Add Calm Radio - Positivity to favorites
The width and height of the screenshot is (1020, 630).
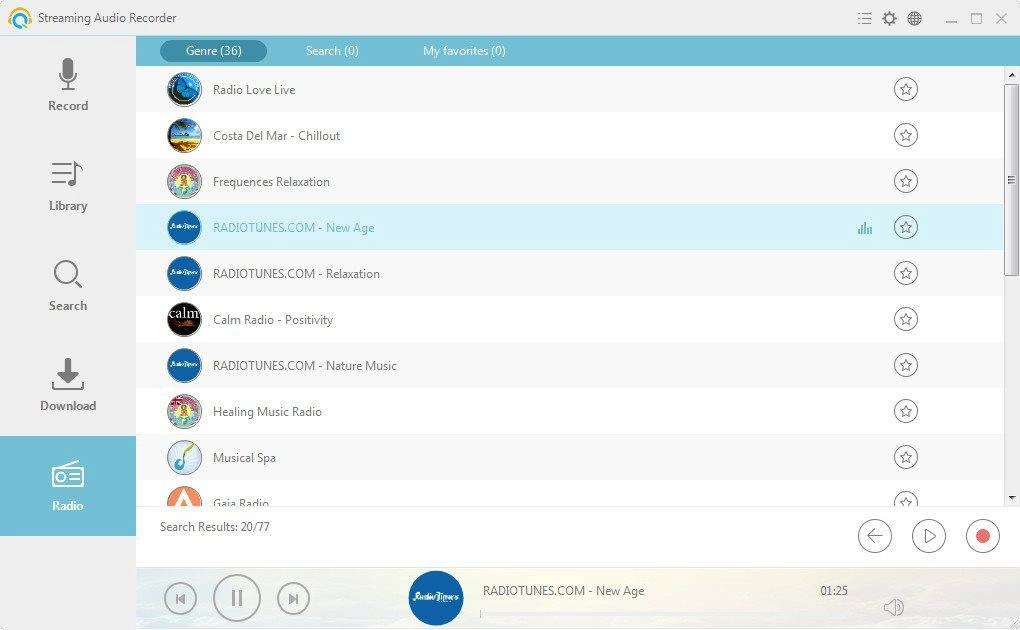click(x=906, y=319)
